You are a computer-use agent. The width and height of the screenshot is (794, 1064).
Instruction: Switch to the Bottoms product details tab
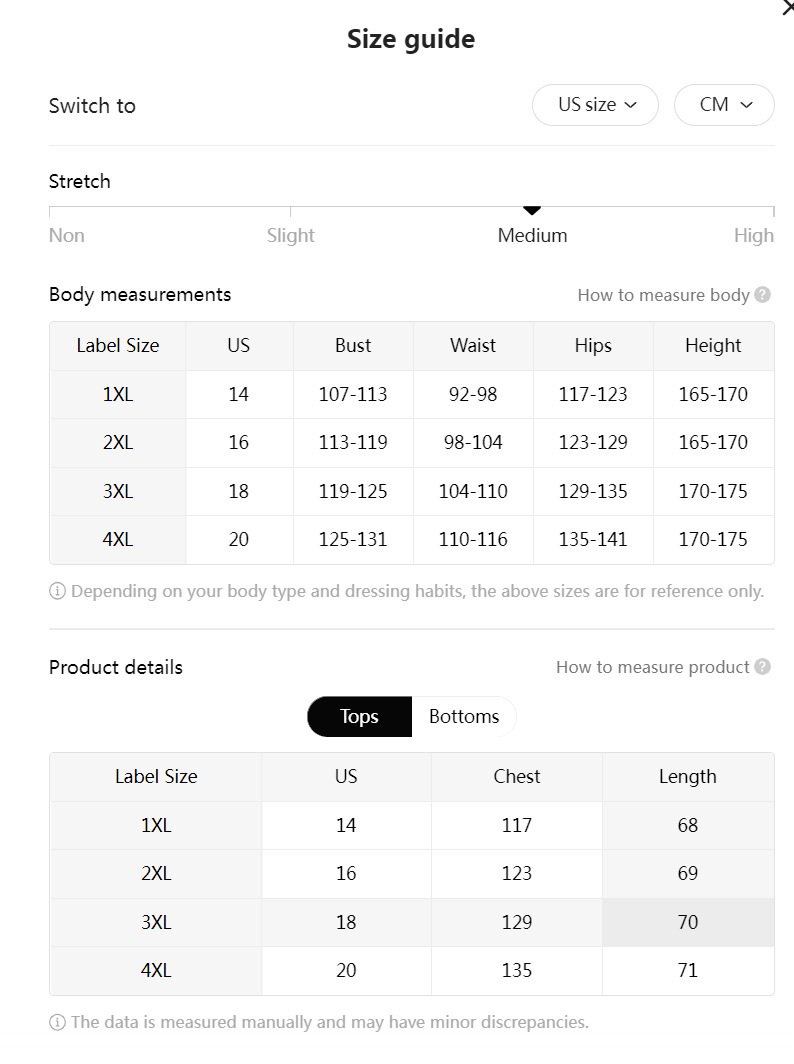coord(464,717)
